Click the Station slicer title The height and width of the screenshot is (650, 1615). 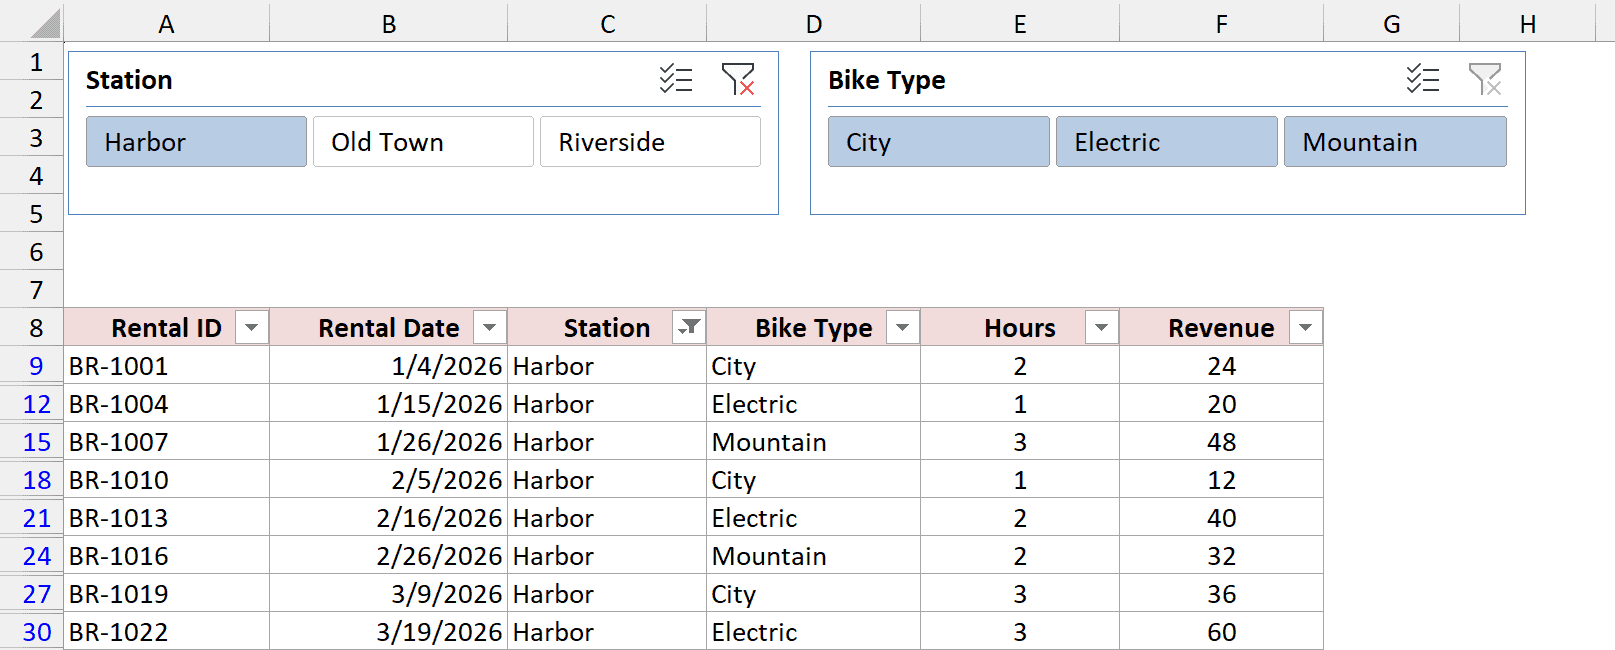pyautogui.click(x=129, y=80)
